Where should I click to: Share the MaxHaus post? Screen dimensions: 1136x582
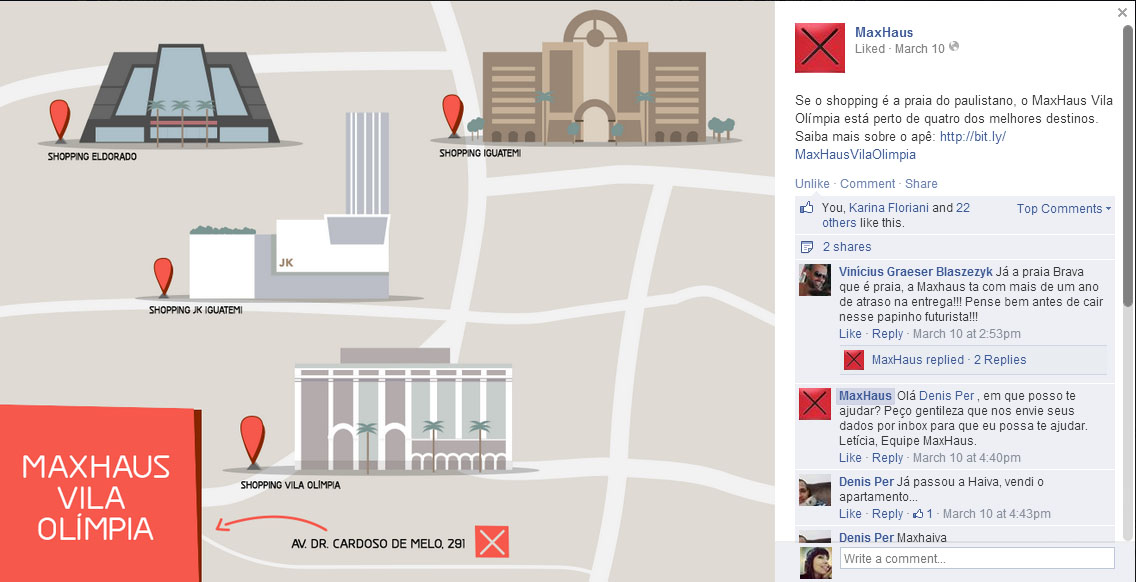point(921,183)
